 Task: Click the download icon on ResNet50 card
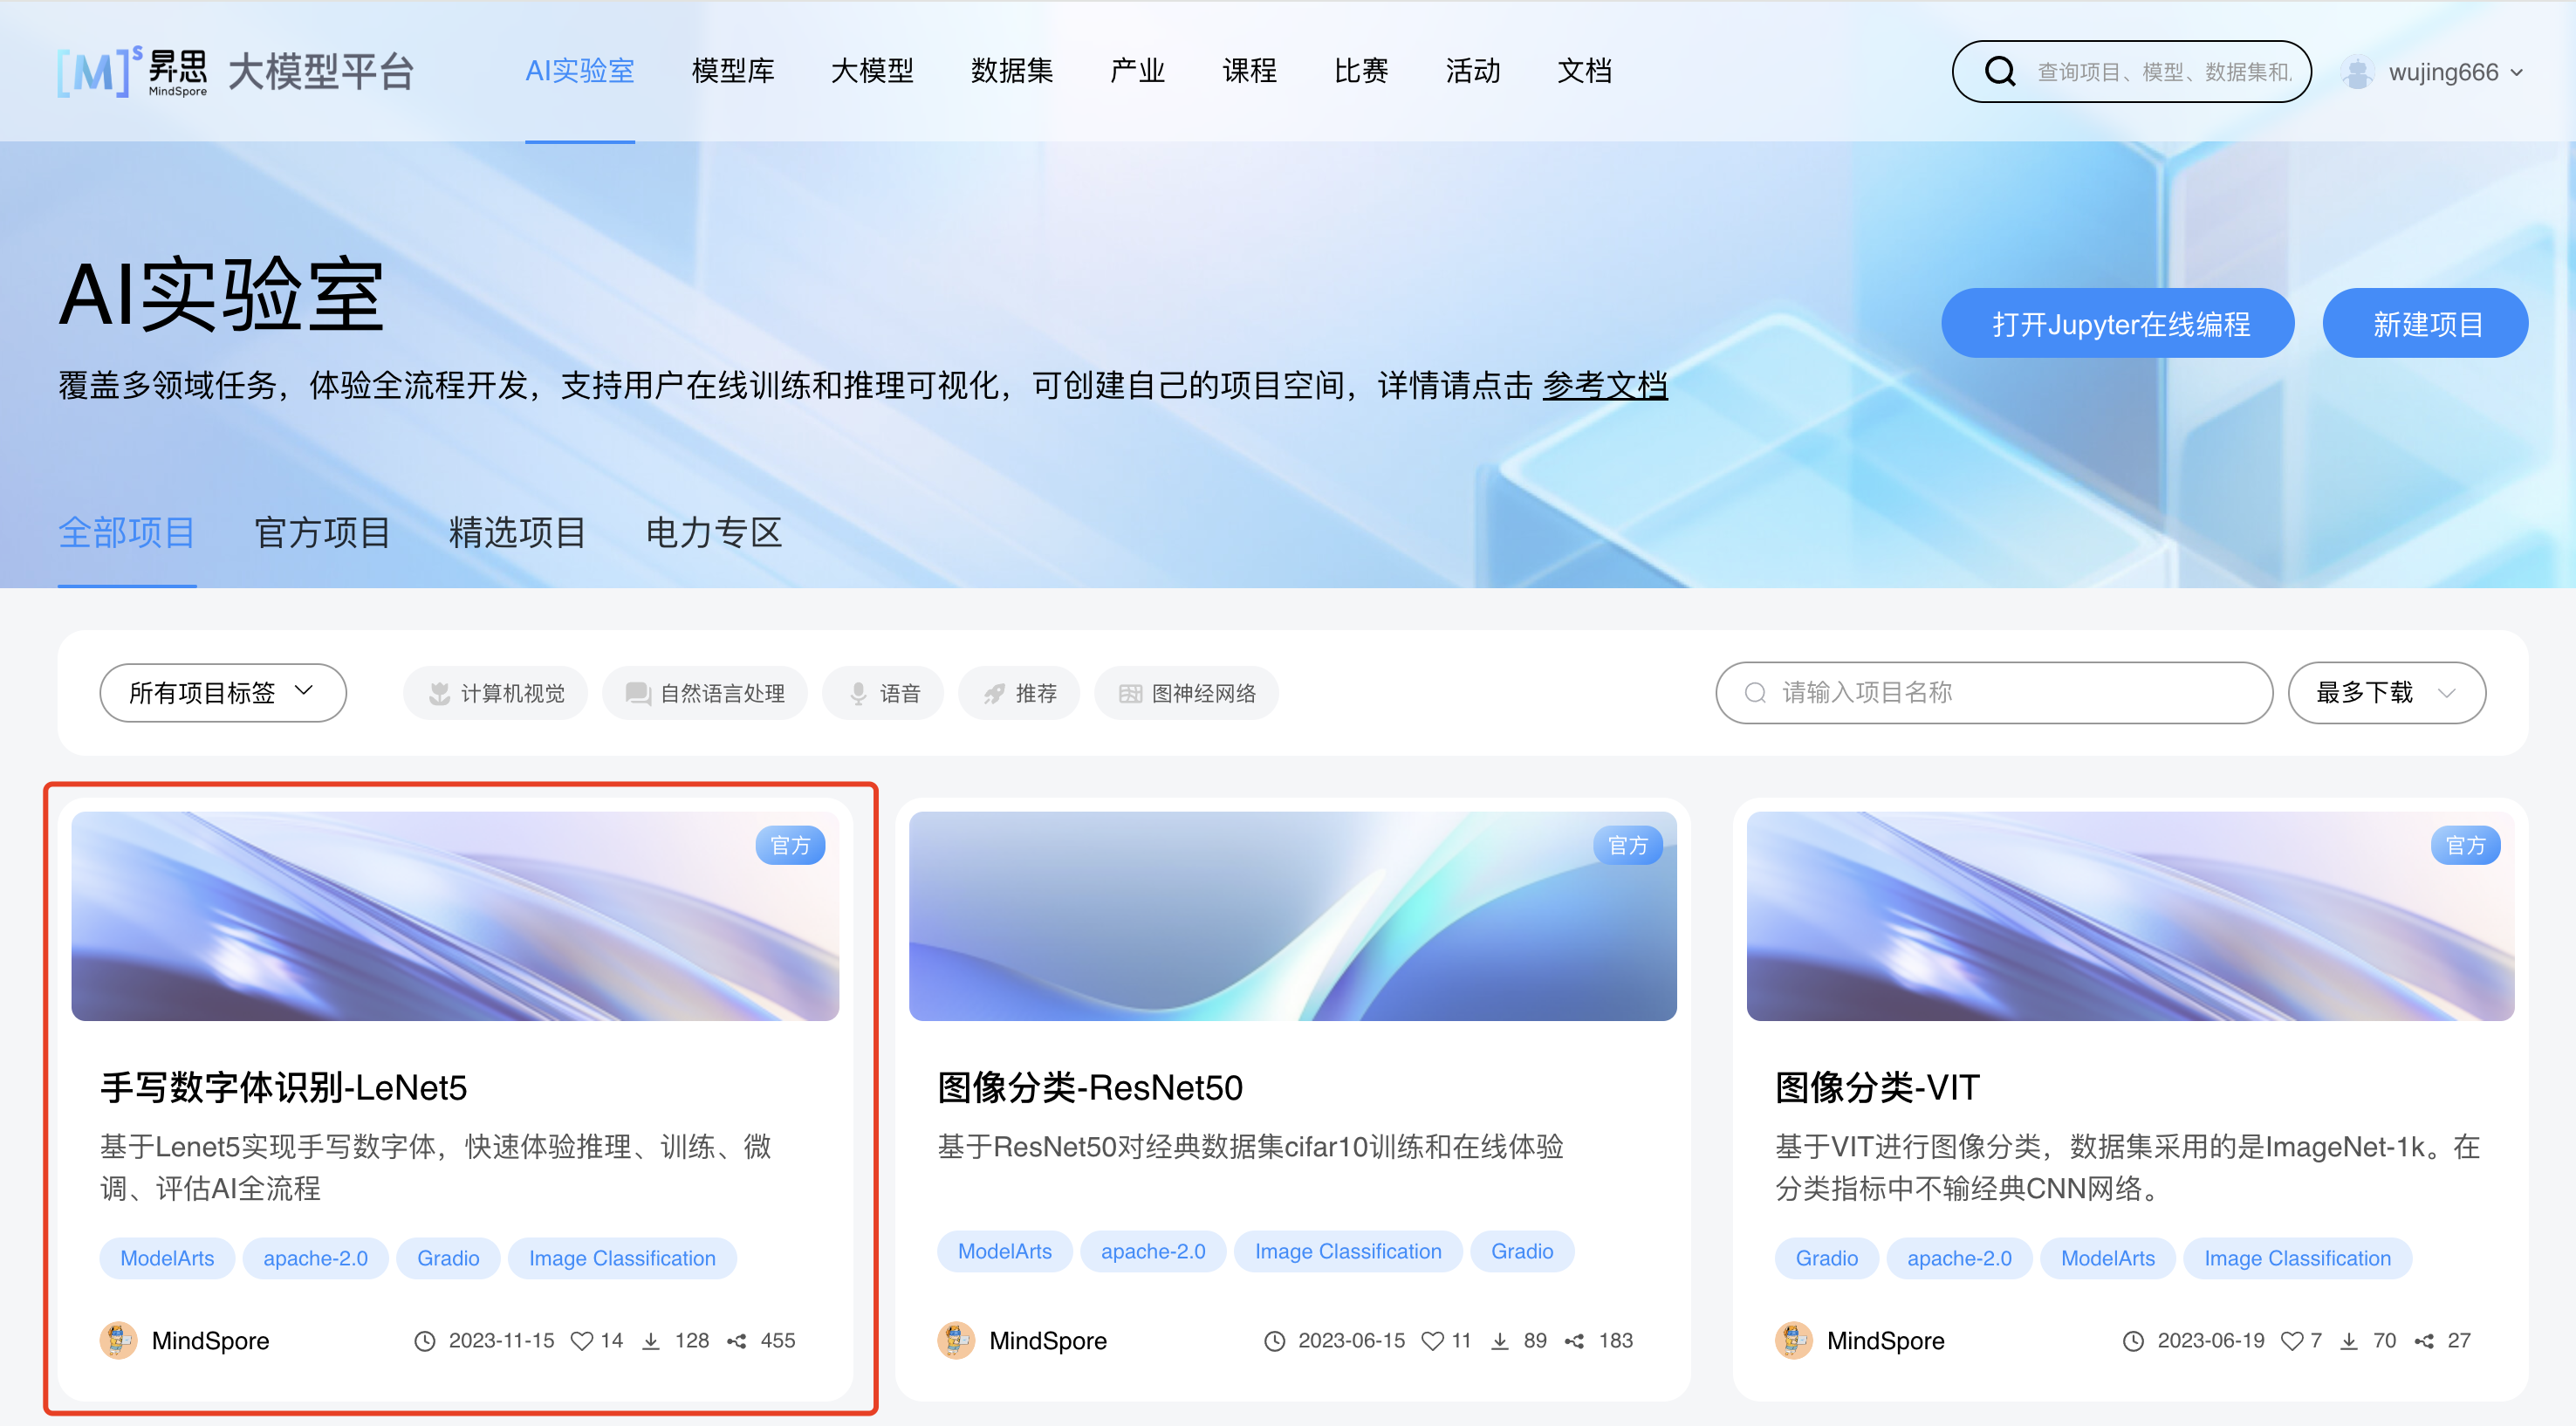(1499, 1341)
